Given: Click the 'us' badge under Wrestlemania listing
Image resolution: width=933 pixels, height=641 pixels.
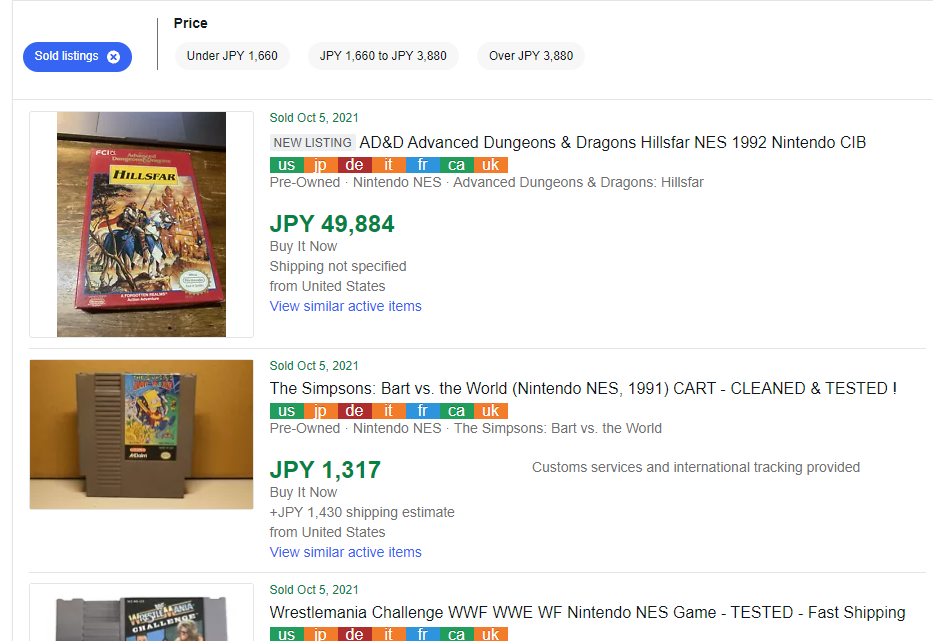Looking at the screenshot, I should [286, 634].
